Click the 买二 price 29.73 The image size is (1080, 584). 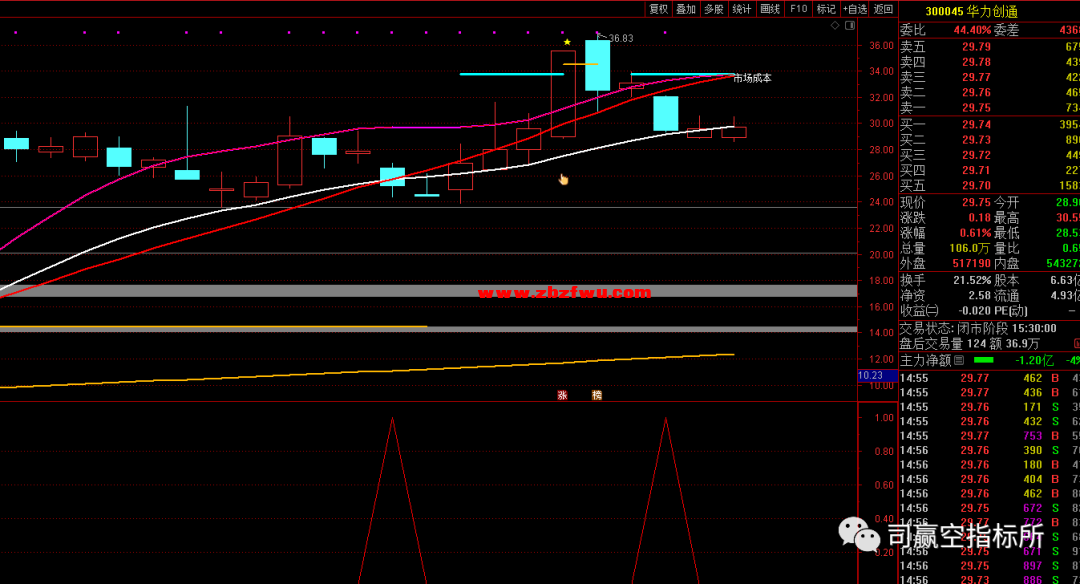click(976, 140)
